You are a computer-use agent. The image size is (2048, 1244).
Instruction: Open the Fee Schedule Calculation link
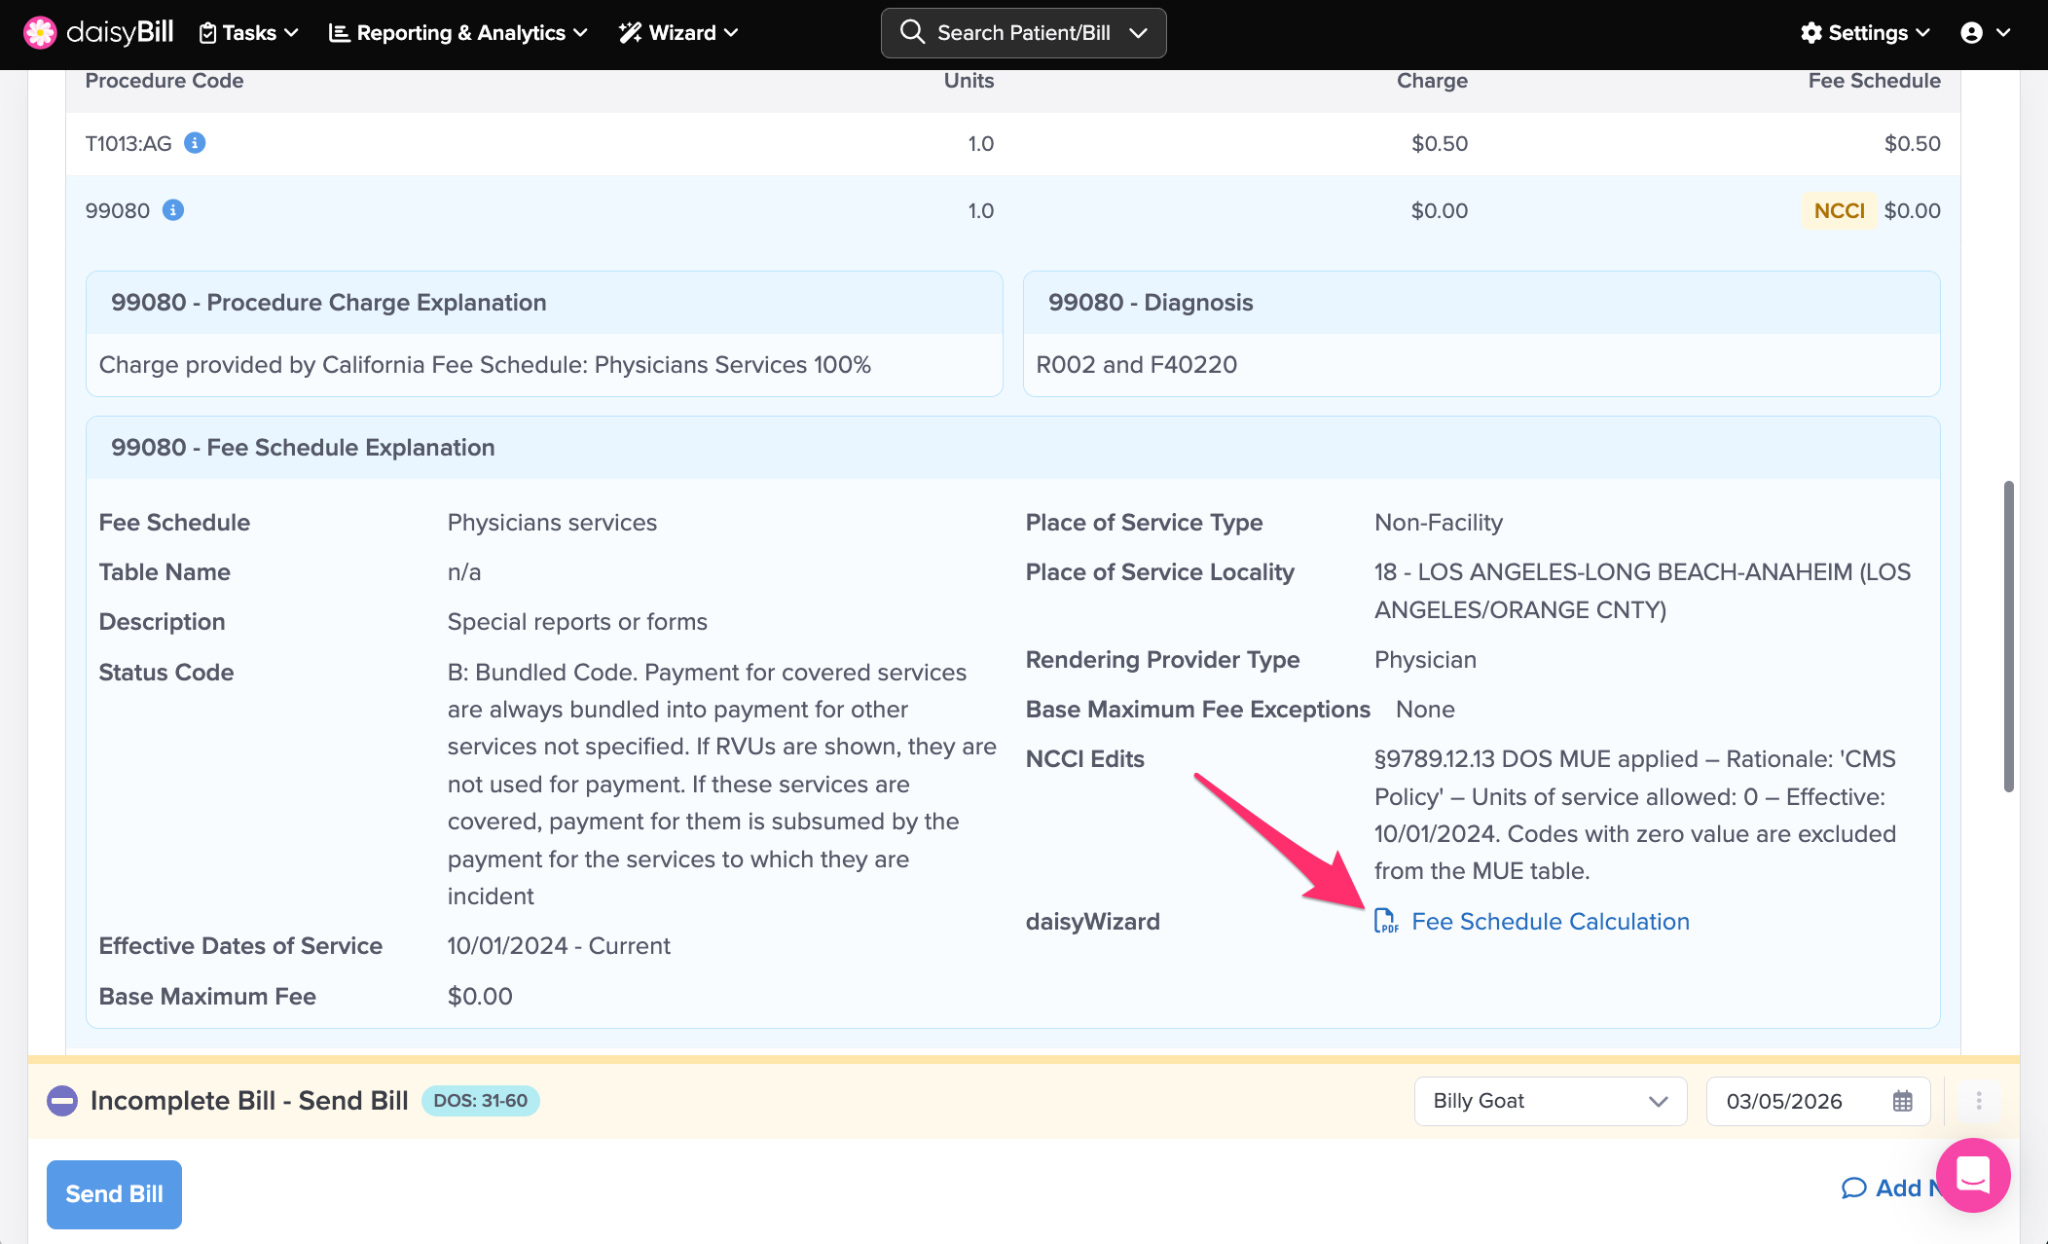coord(1549,921)
